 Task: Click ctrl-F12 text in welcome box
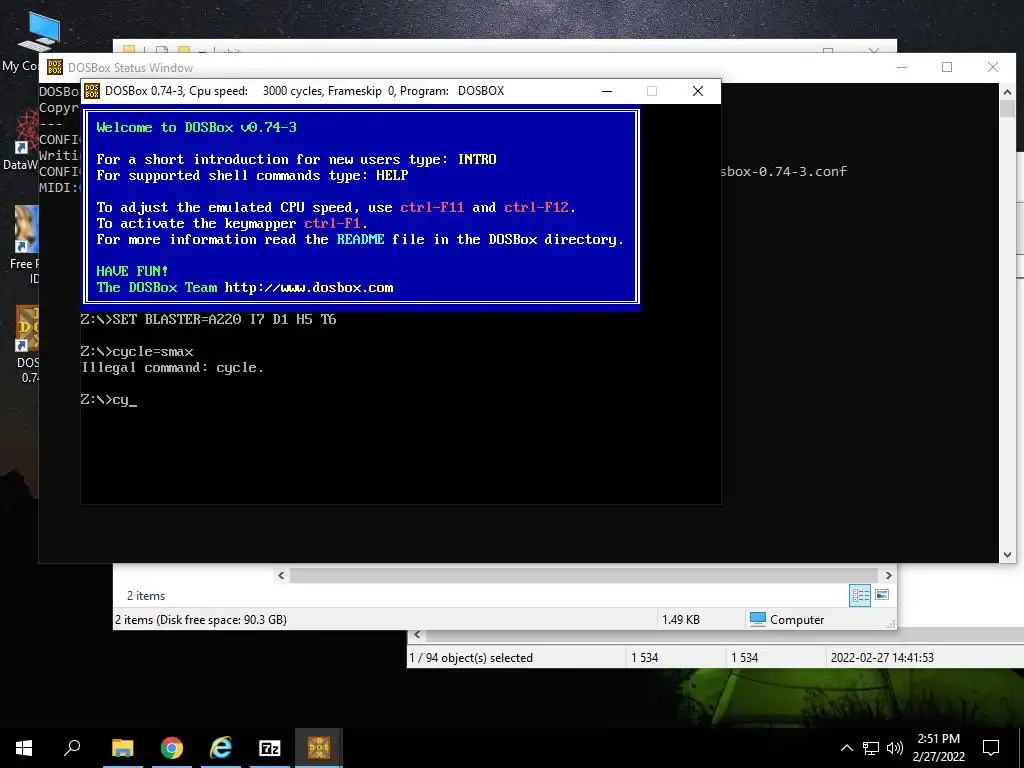(537, 207)
